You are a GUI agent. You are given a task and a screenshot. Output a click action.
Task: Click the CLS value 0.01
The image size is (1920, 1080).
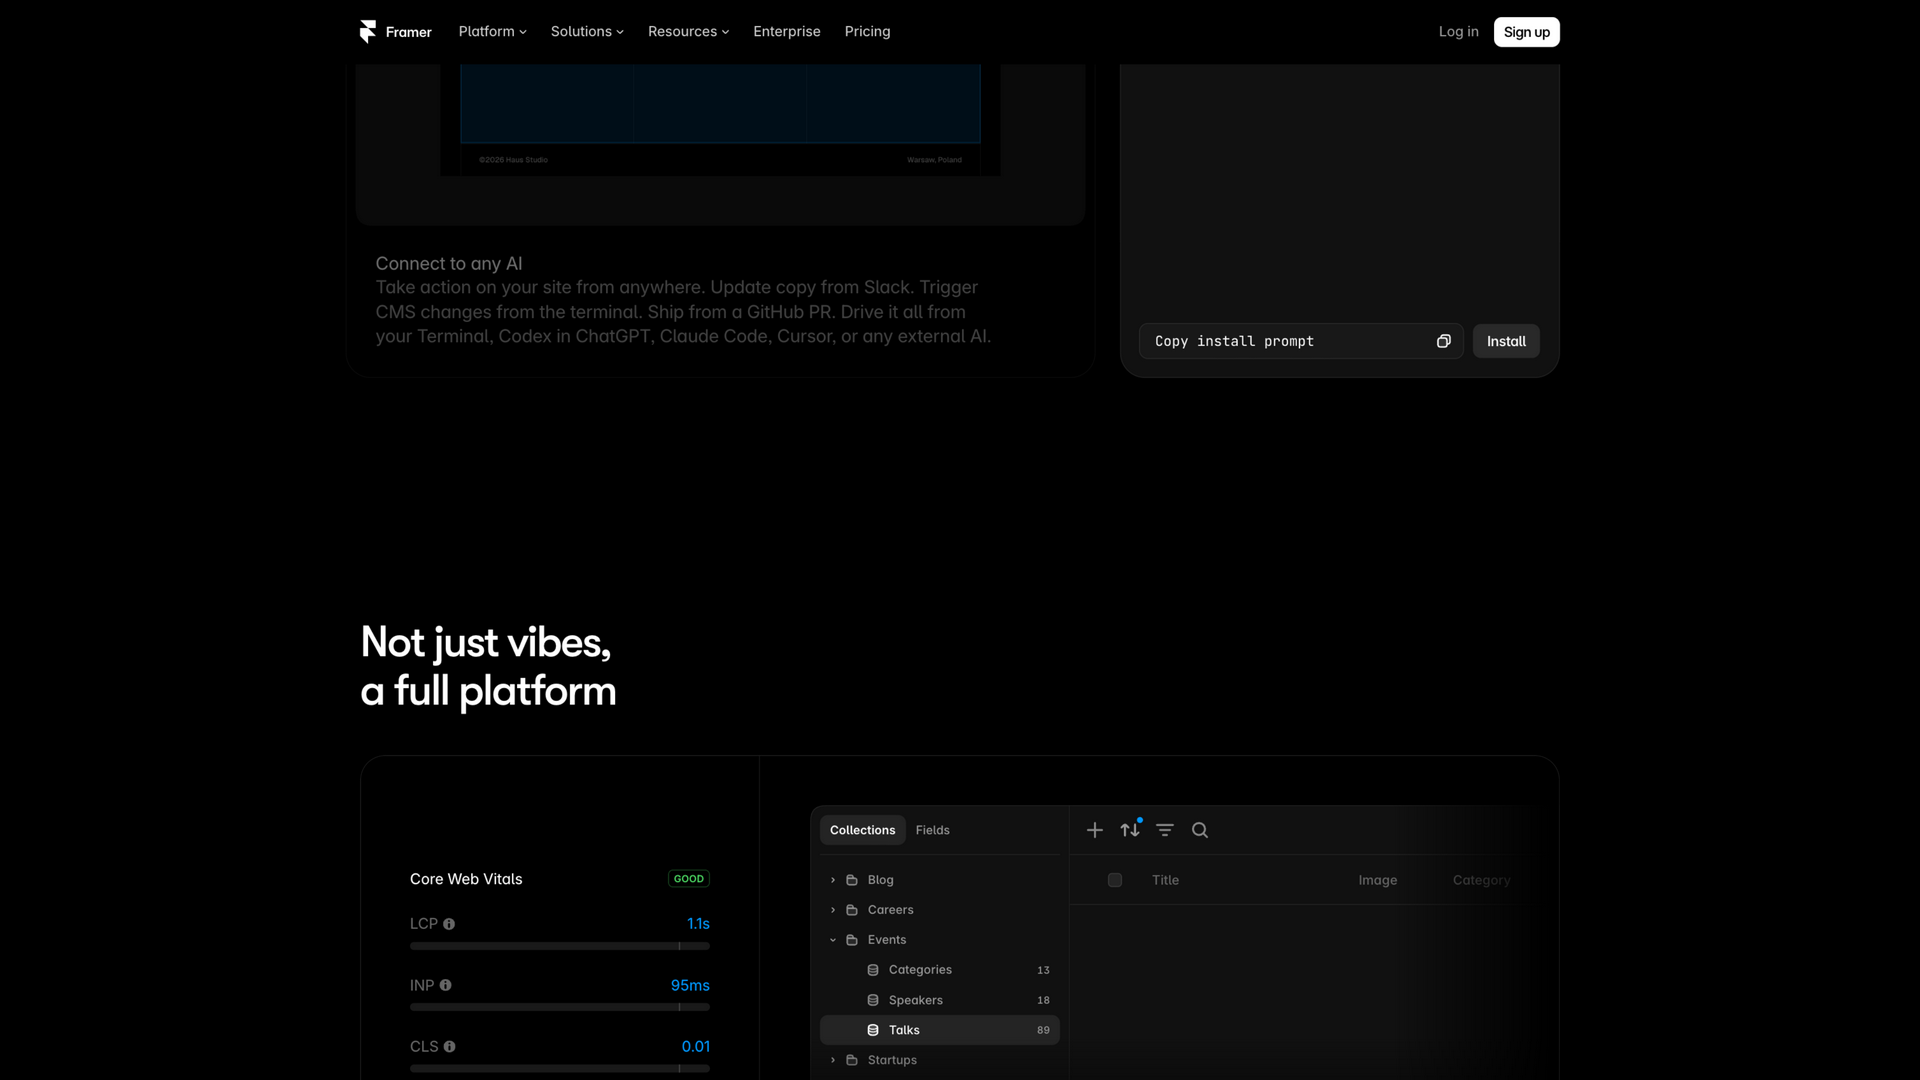[696, 1047]
